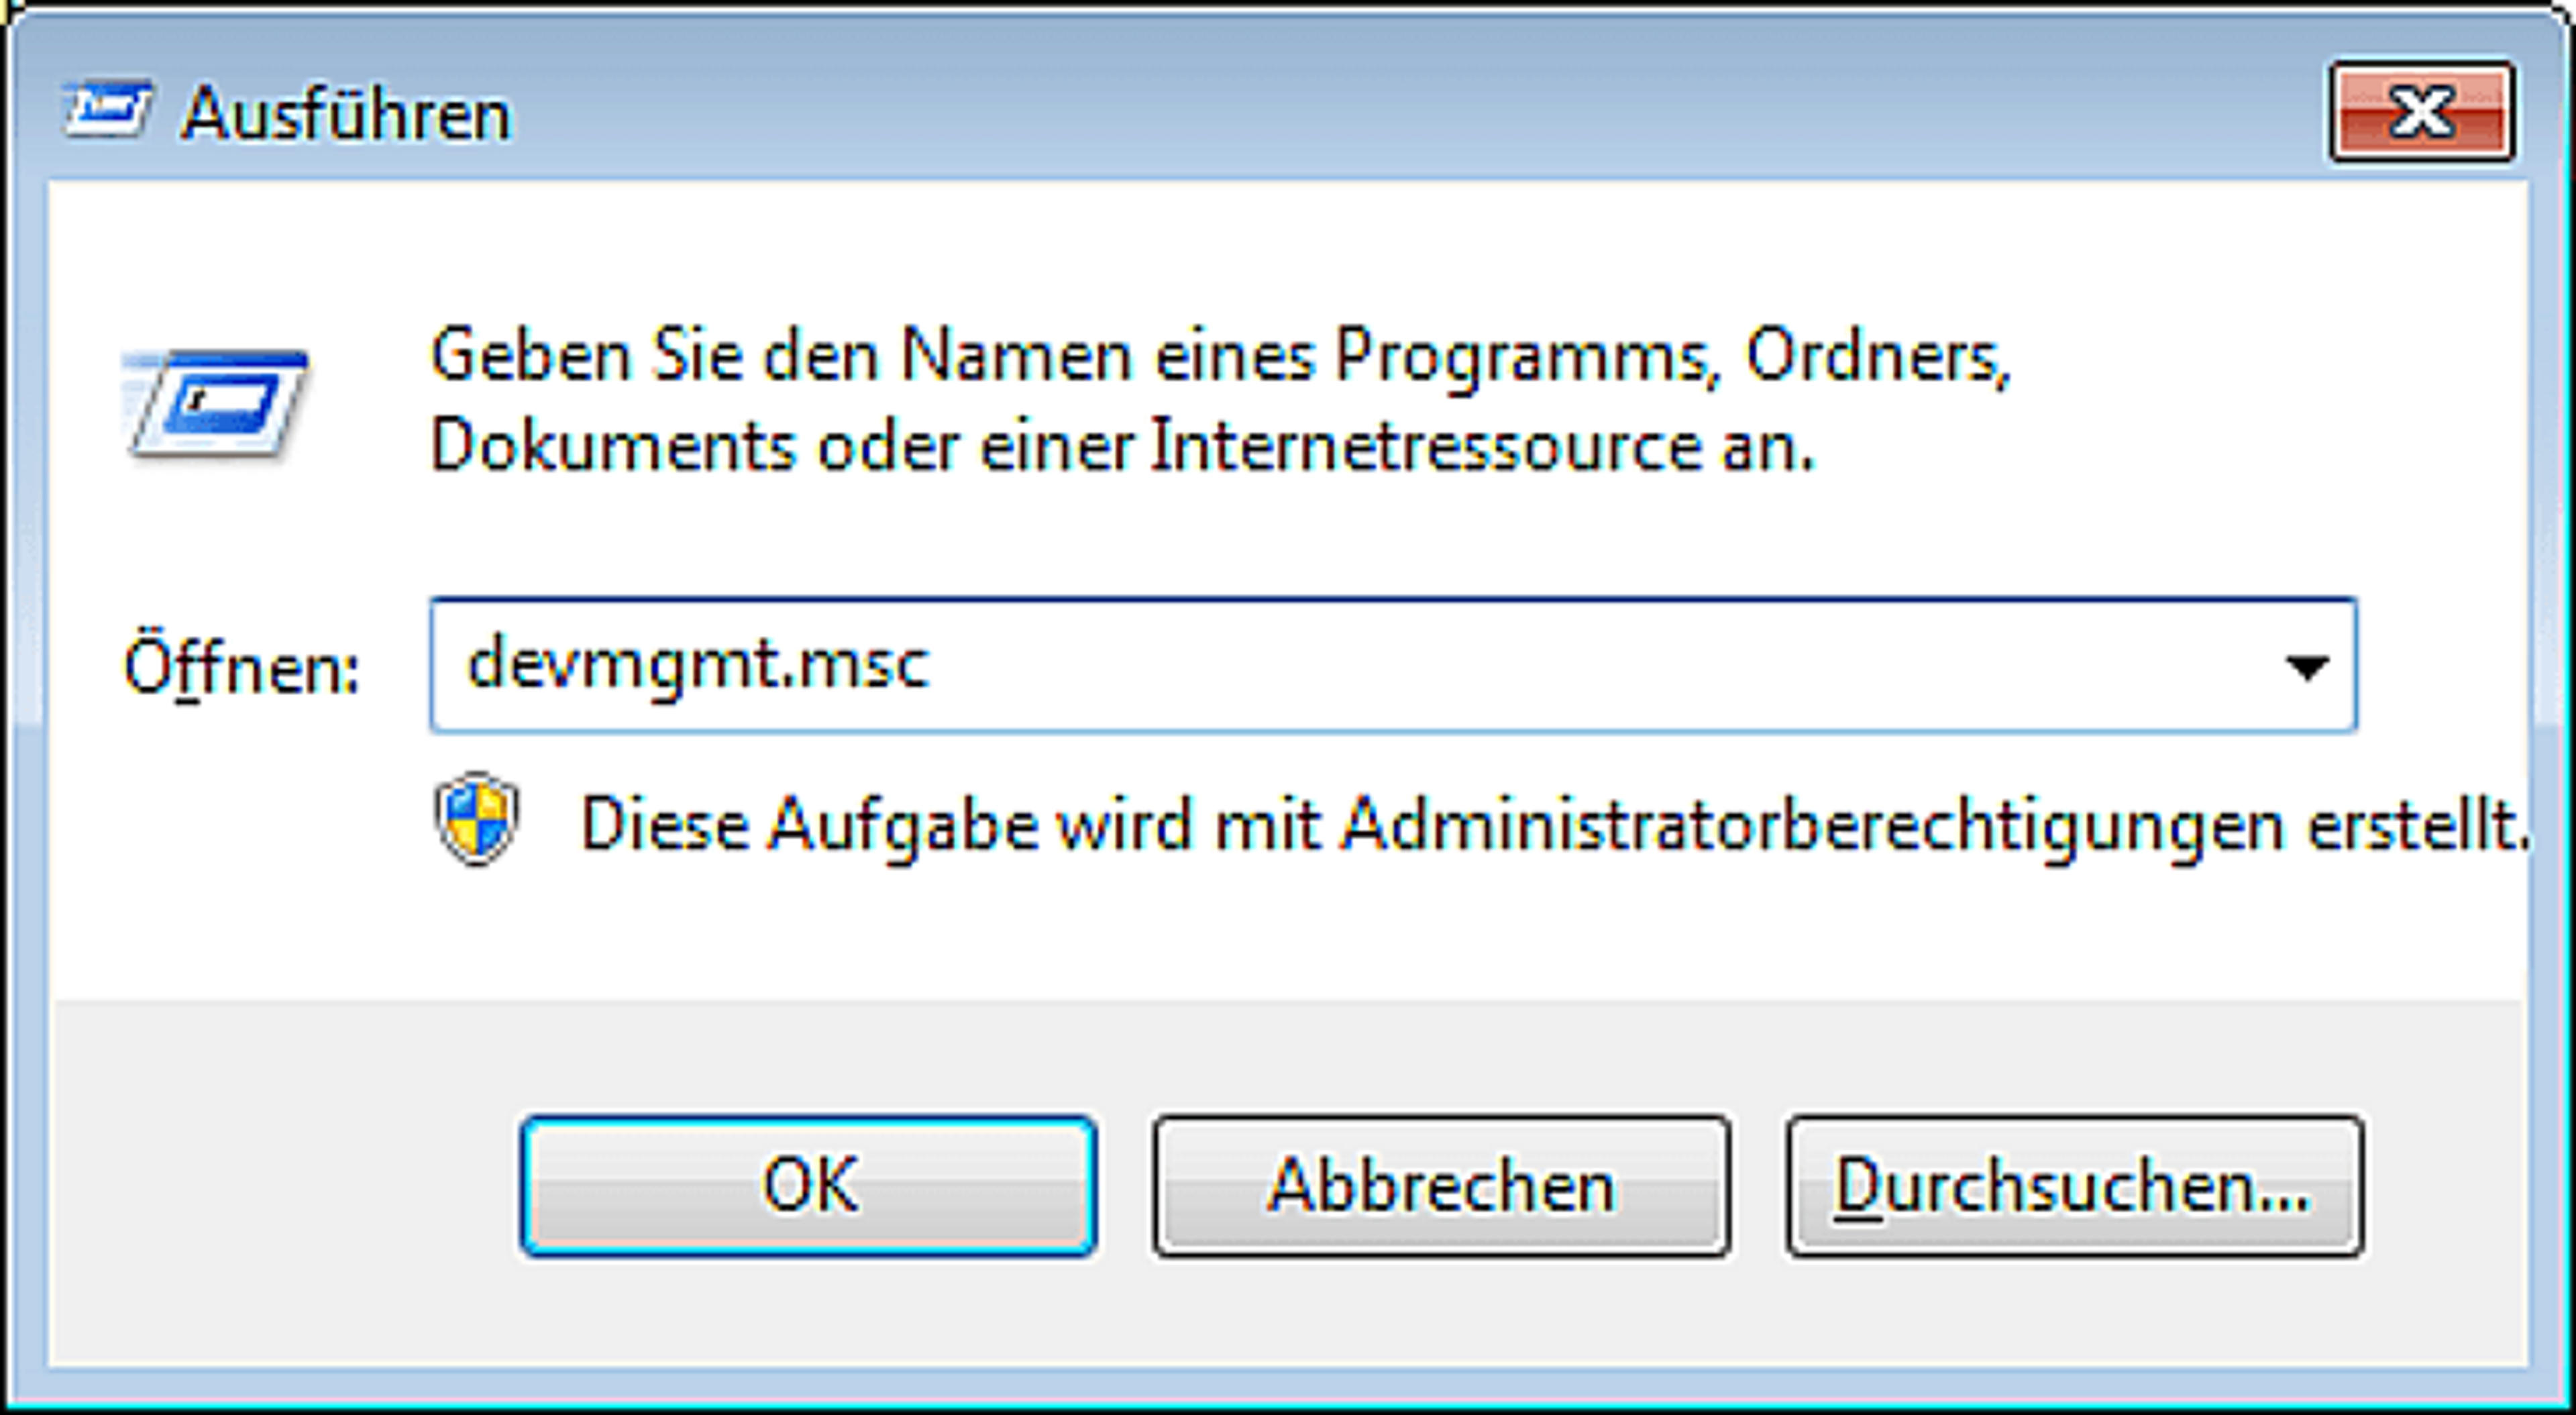The width and height of the screenshot is (2576, 1415).
Task: Click white area below the shield notice
Action: pos(1290,935)
